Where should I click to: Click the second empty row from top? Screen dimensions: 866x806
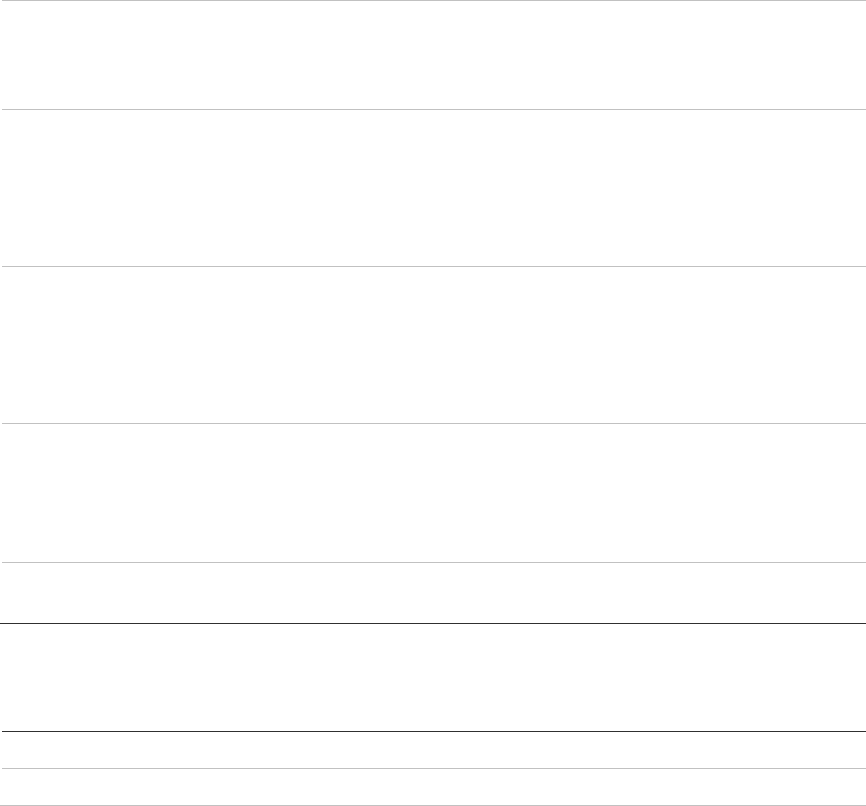coord(433,188)
